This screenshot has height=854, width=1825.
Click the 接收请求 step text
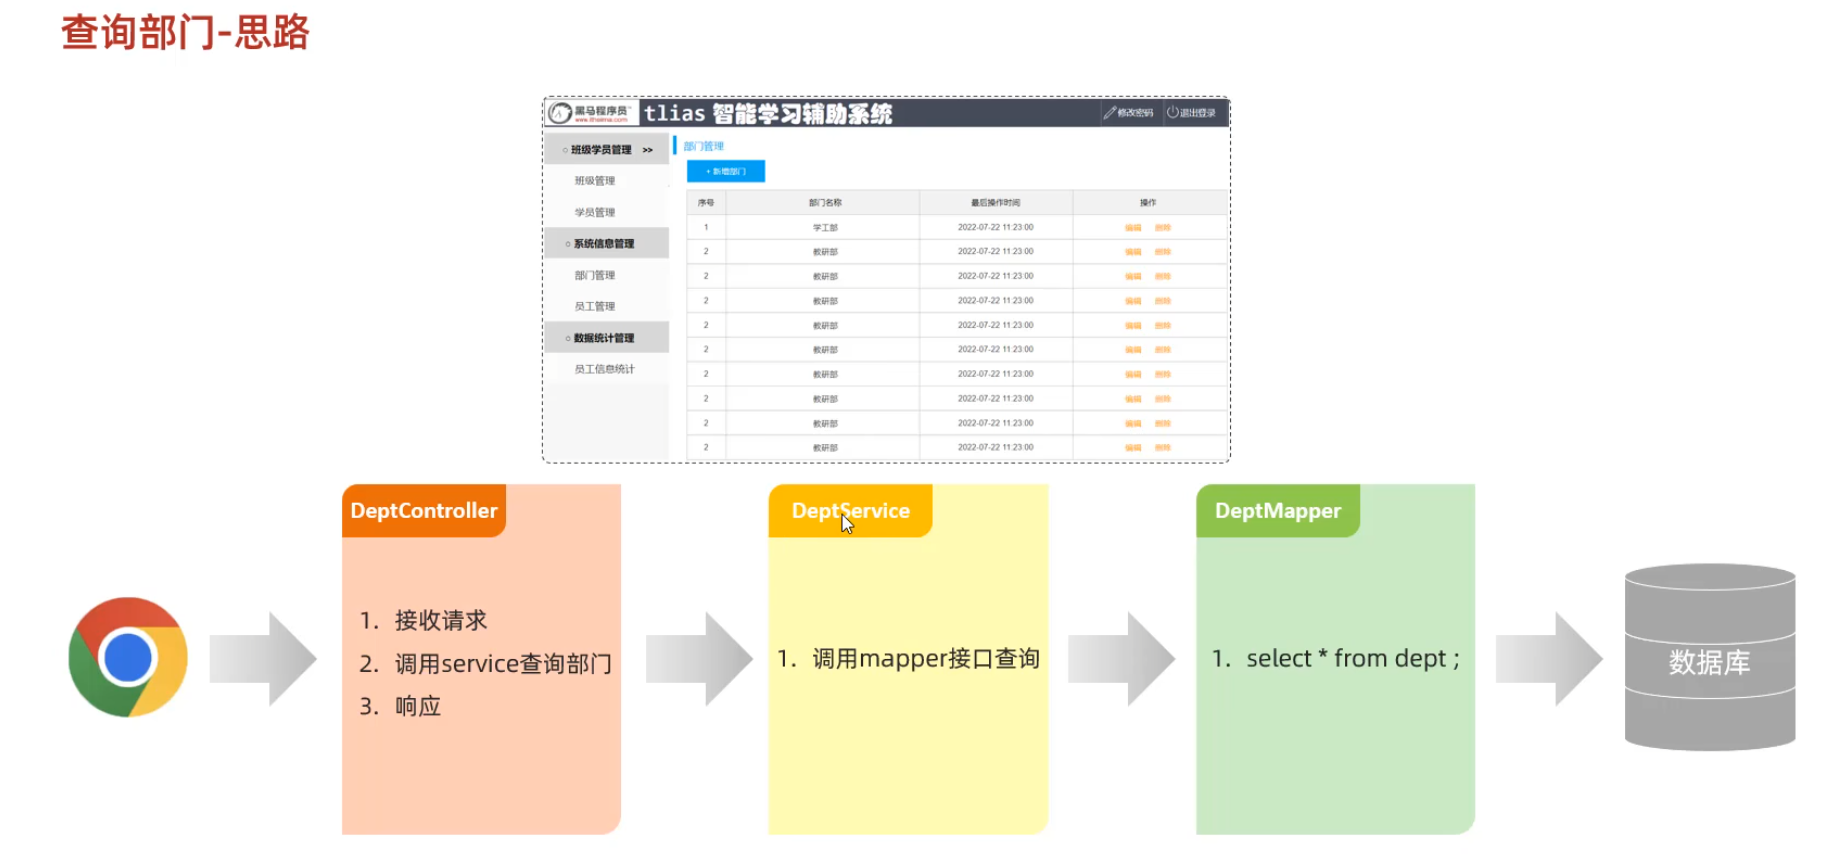coord(441,620)
